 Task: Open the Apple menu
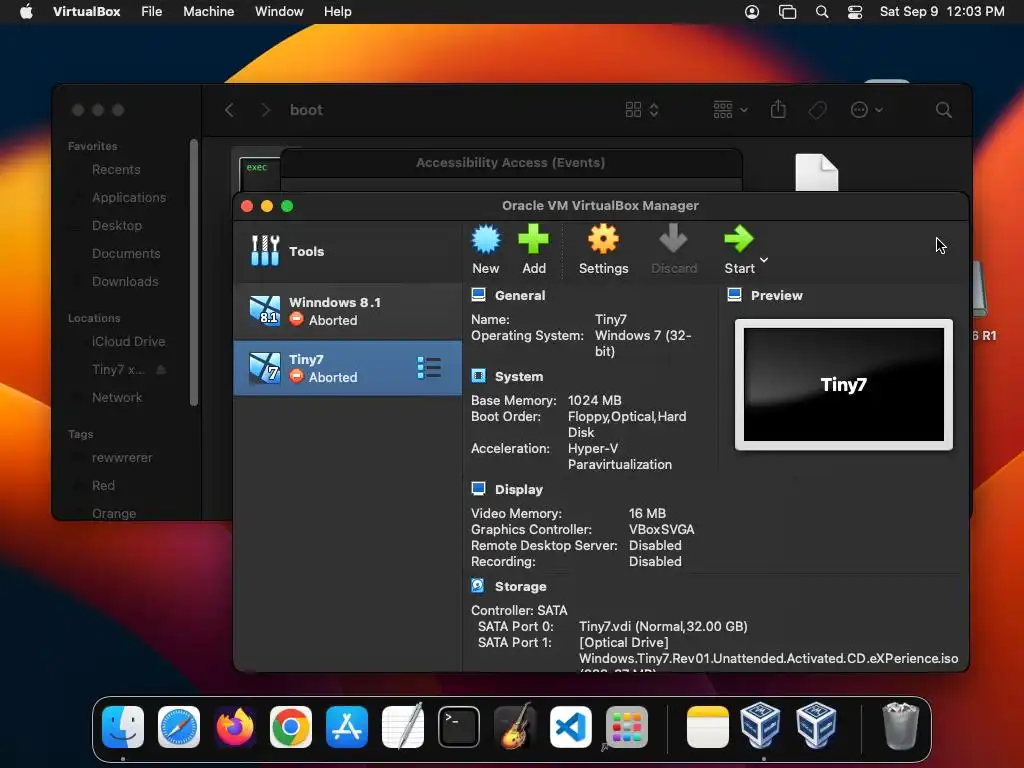[x=26, y=12]
